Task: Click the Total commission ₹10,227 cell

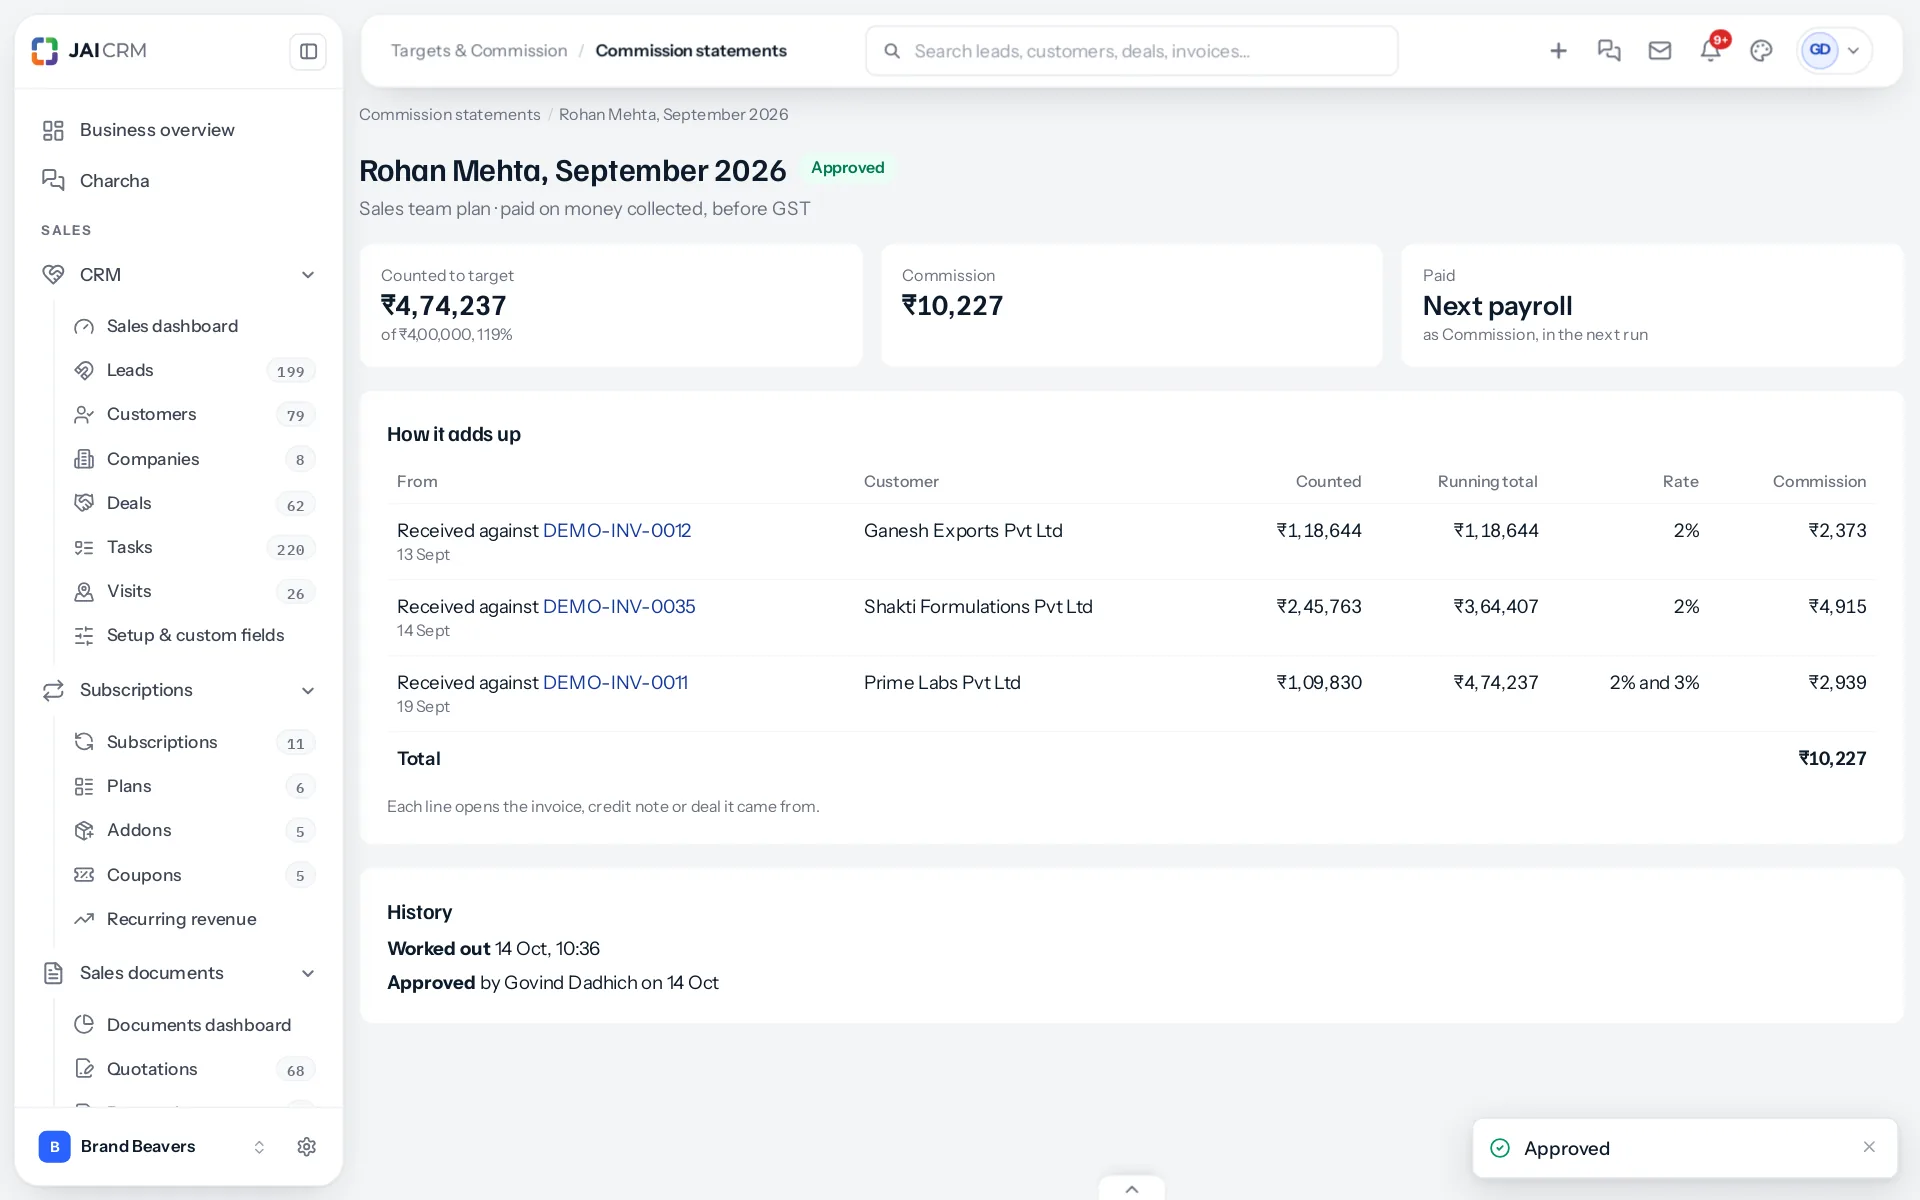Action: pos(1832,759)
